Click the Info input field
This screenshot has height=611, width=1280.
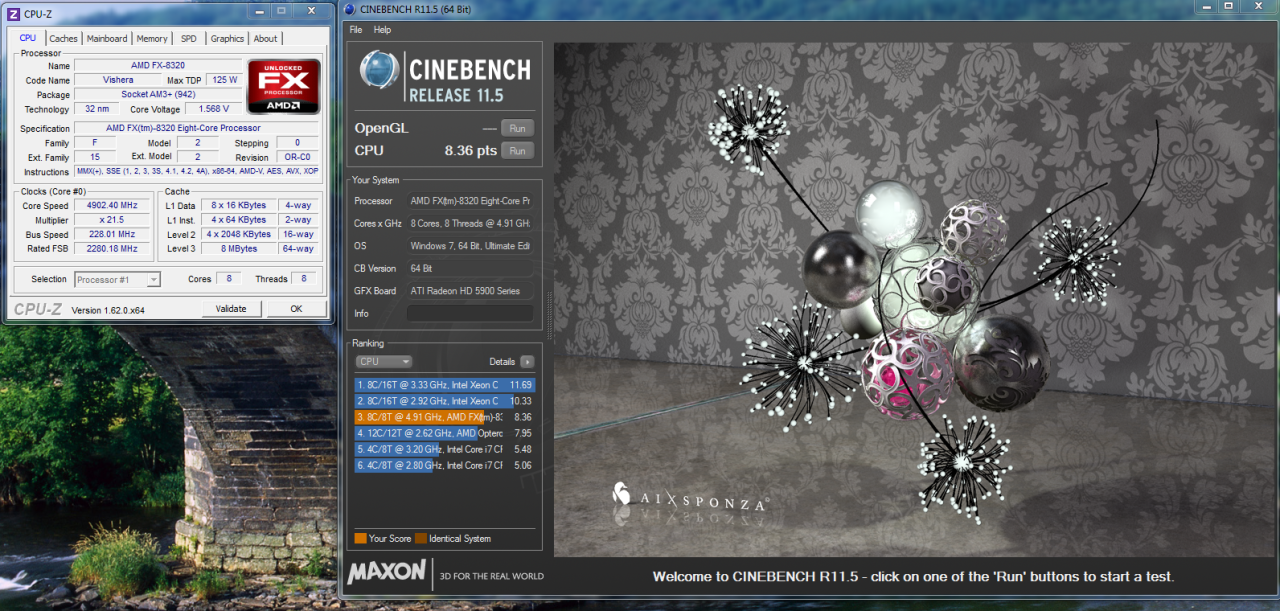click(x=469, y=313)
